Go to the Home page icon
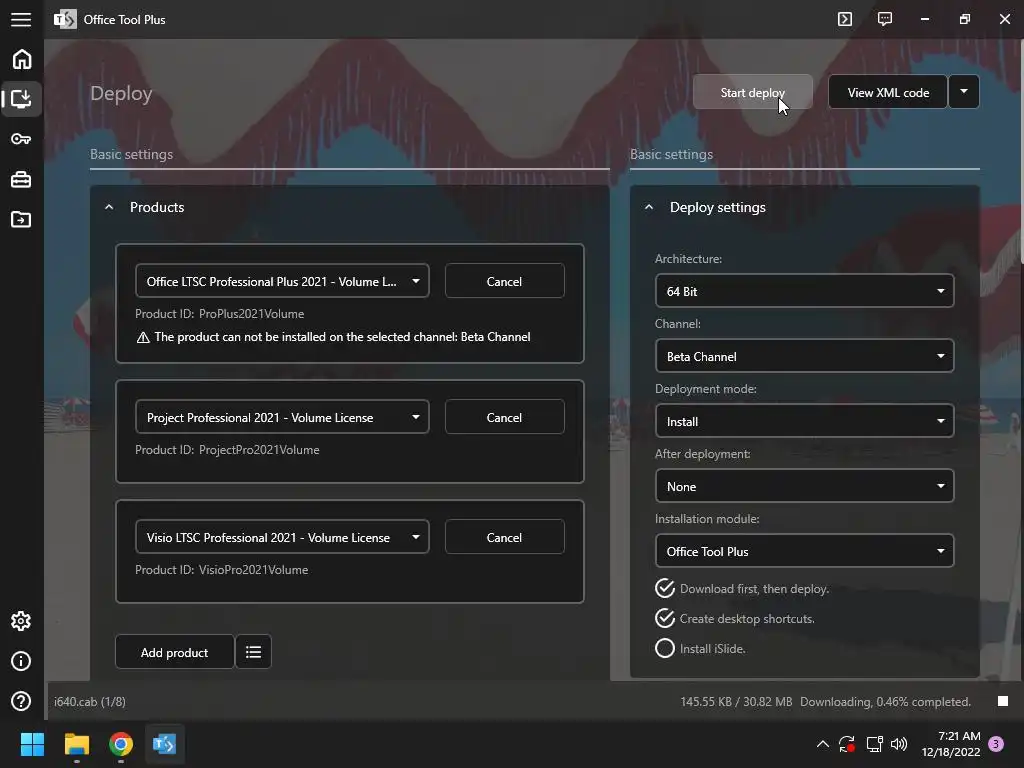The width and height of the screenshot is (1024, 768). pos(22,59)
